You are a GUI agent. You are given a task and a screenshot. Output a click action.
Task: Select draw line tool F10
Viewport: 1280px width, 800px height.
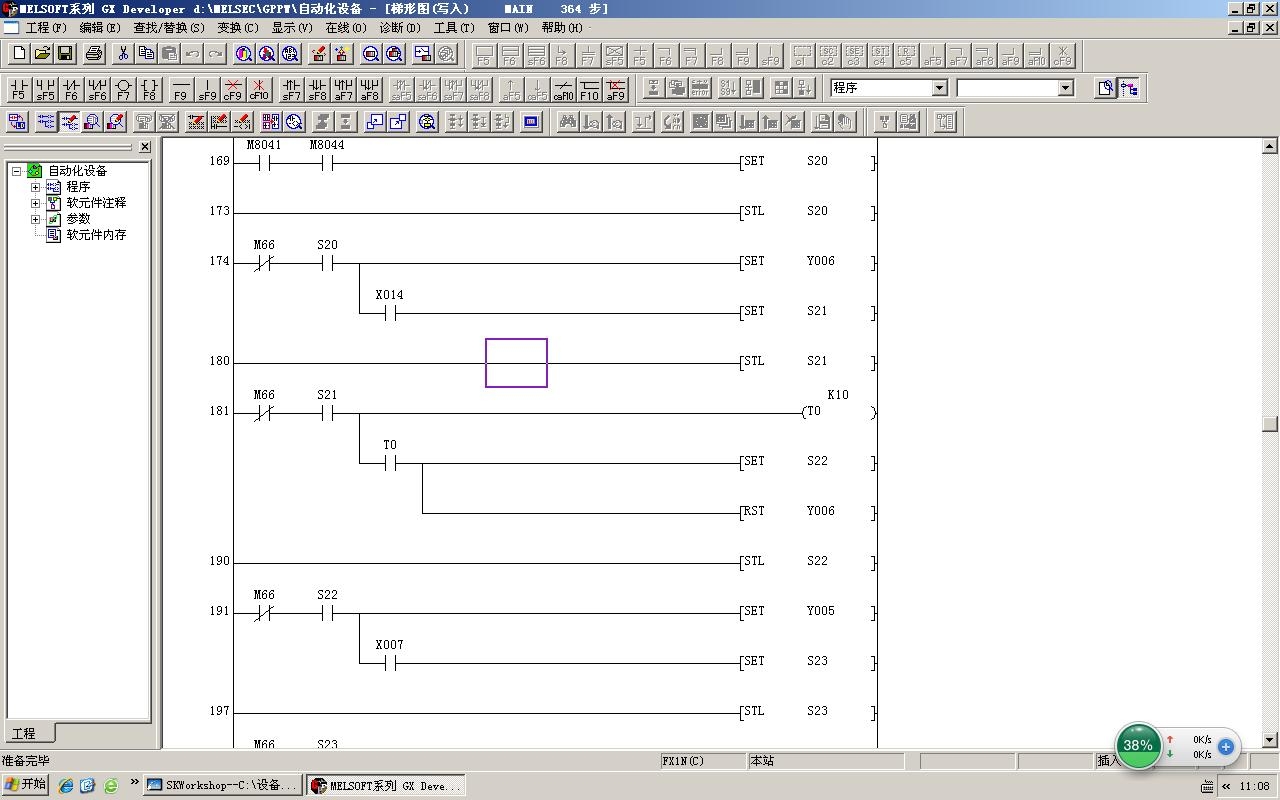pyautogui.click(x=590, y=89)
